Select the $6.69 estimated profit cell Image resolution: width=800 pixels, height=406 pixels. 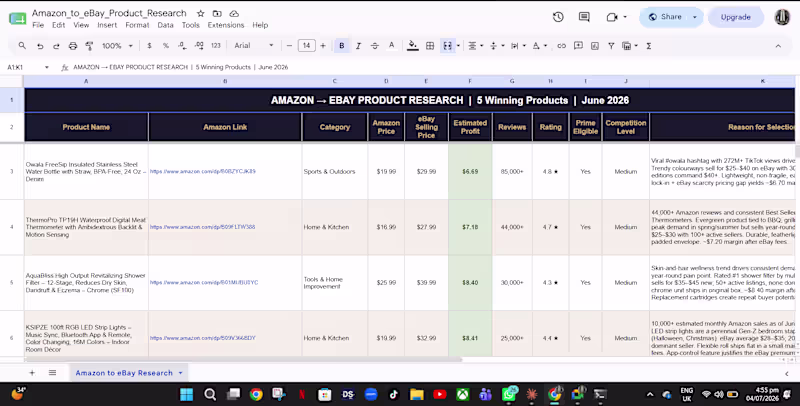[470, 172]
